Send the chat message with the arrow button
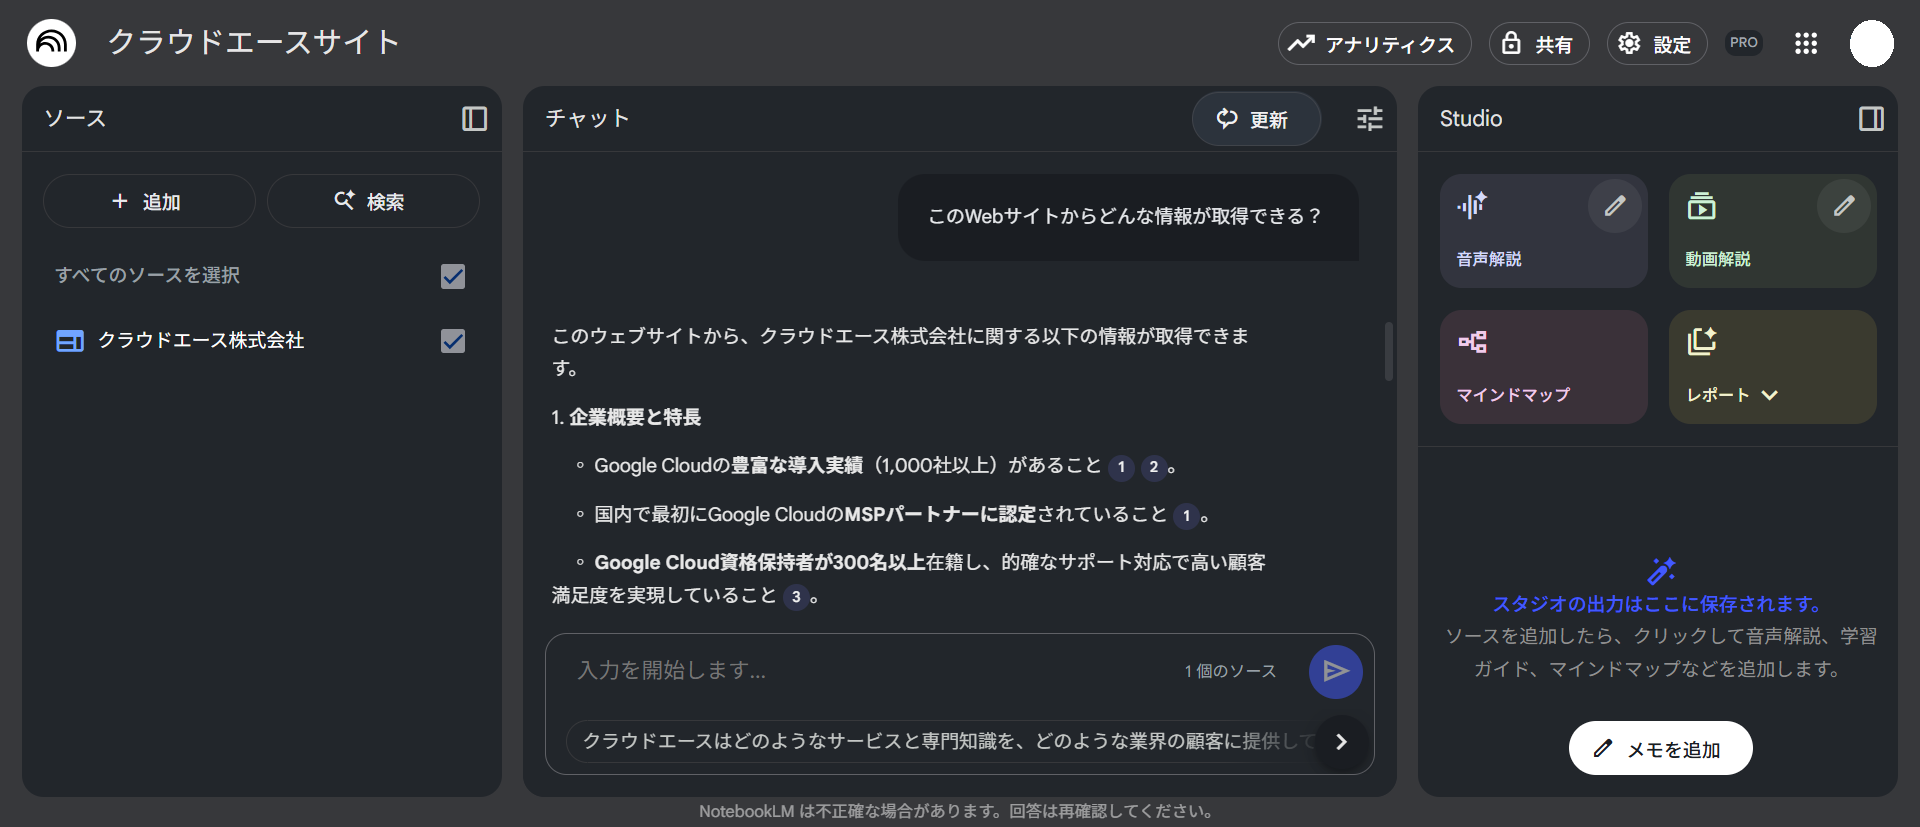Viewport: 1920px width, 827px height. click(x=1336, y=671)
